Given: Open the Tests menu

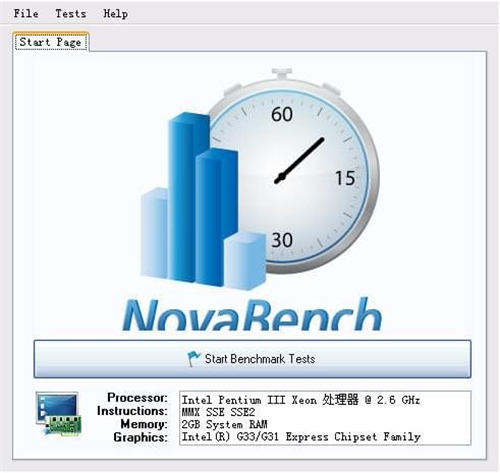Looking at the screenshot, I should pos(71,14).
